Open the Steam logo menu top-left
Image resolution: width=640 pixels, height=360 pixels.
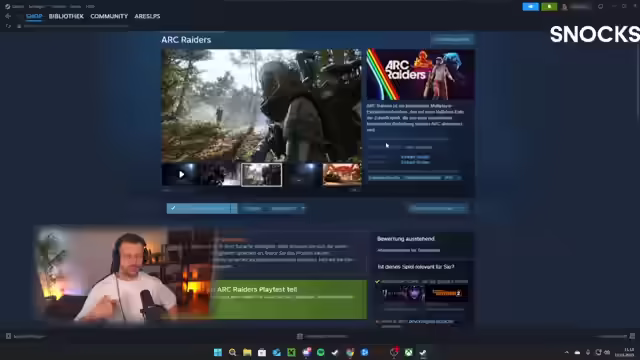(7, 7)
